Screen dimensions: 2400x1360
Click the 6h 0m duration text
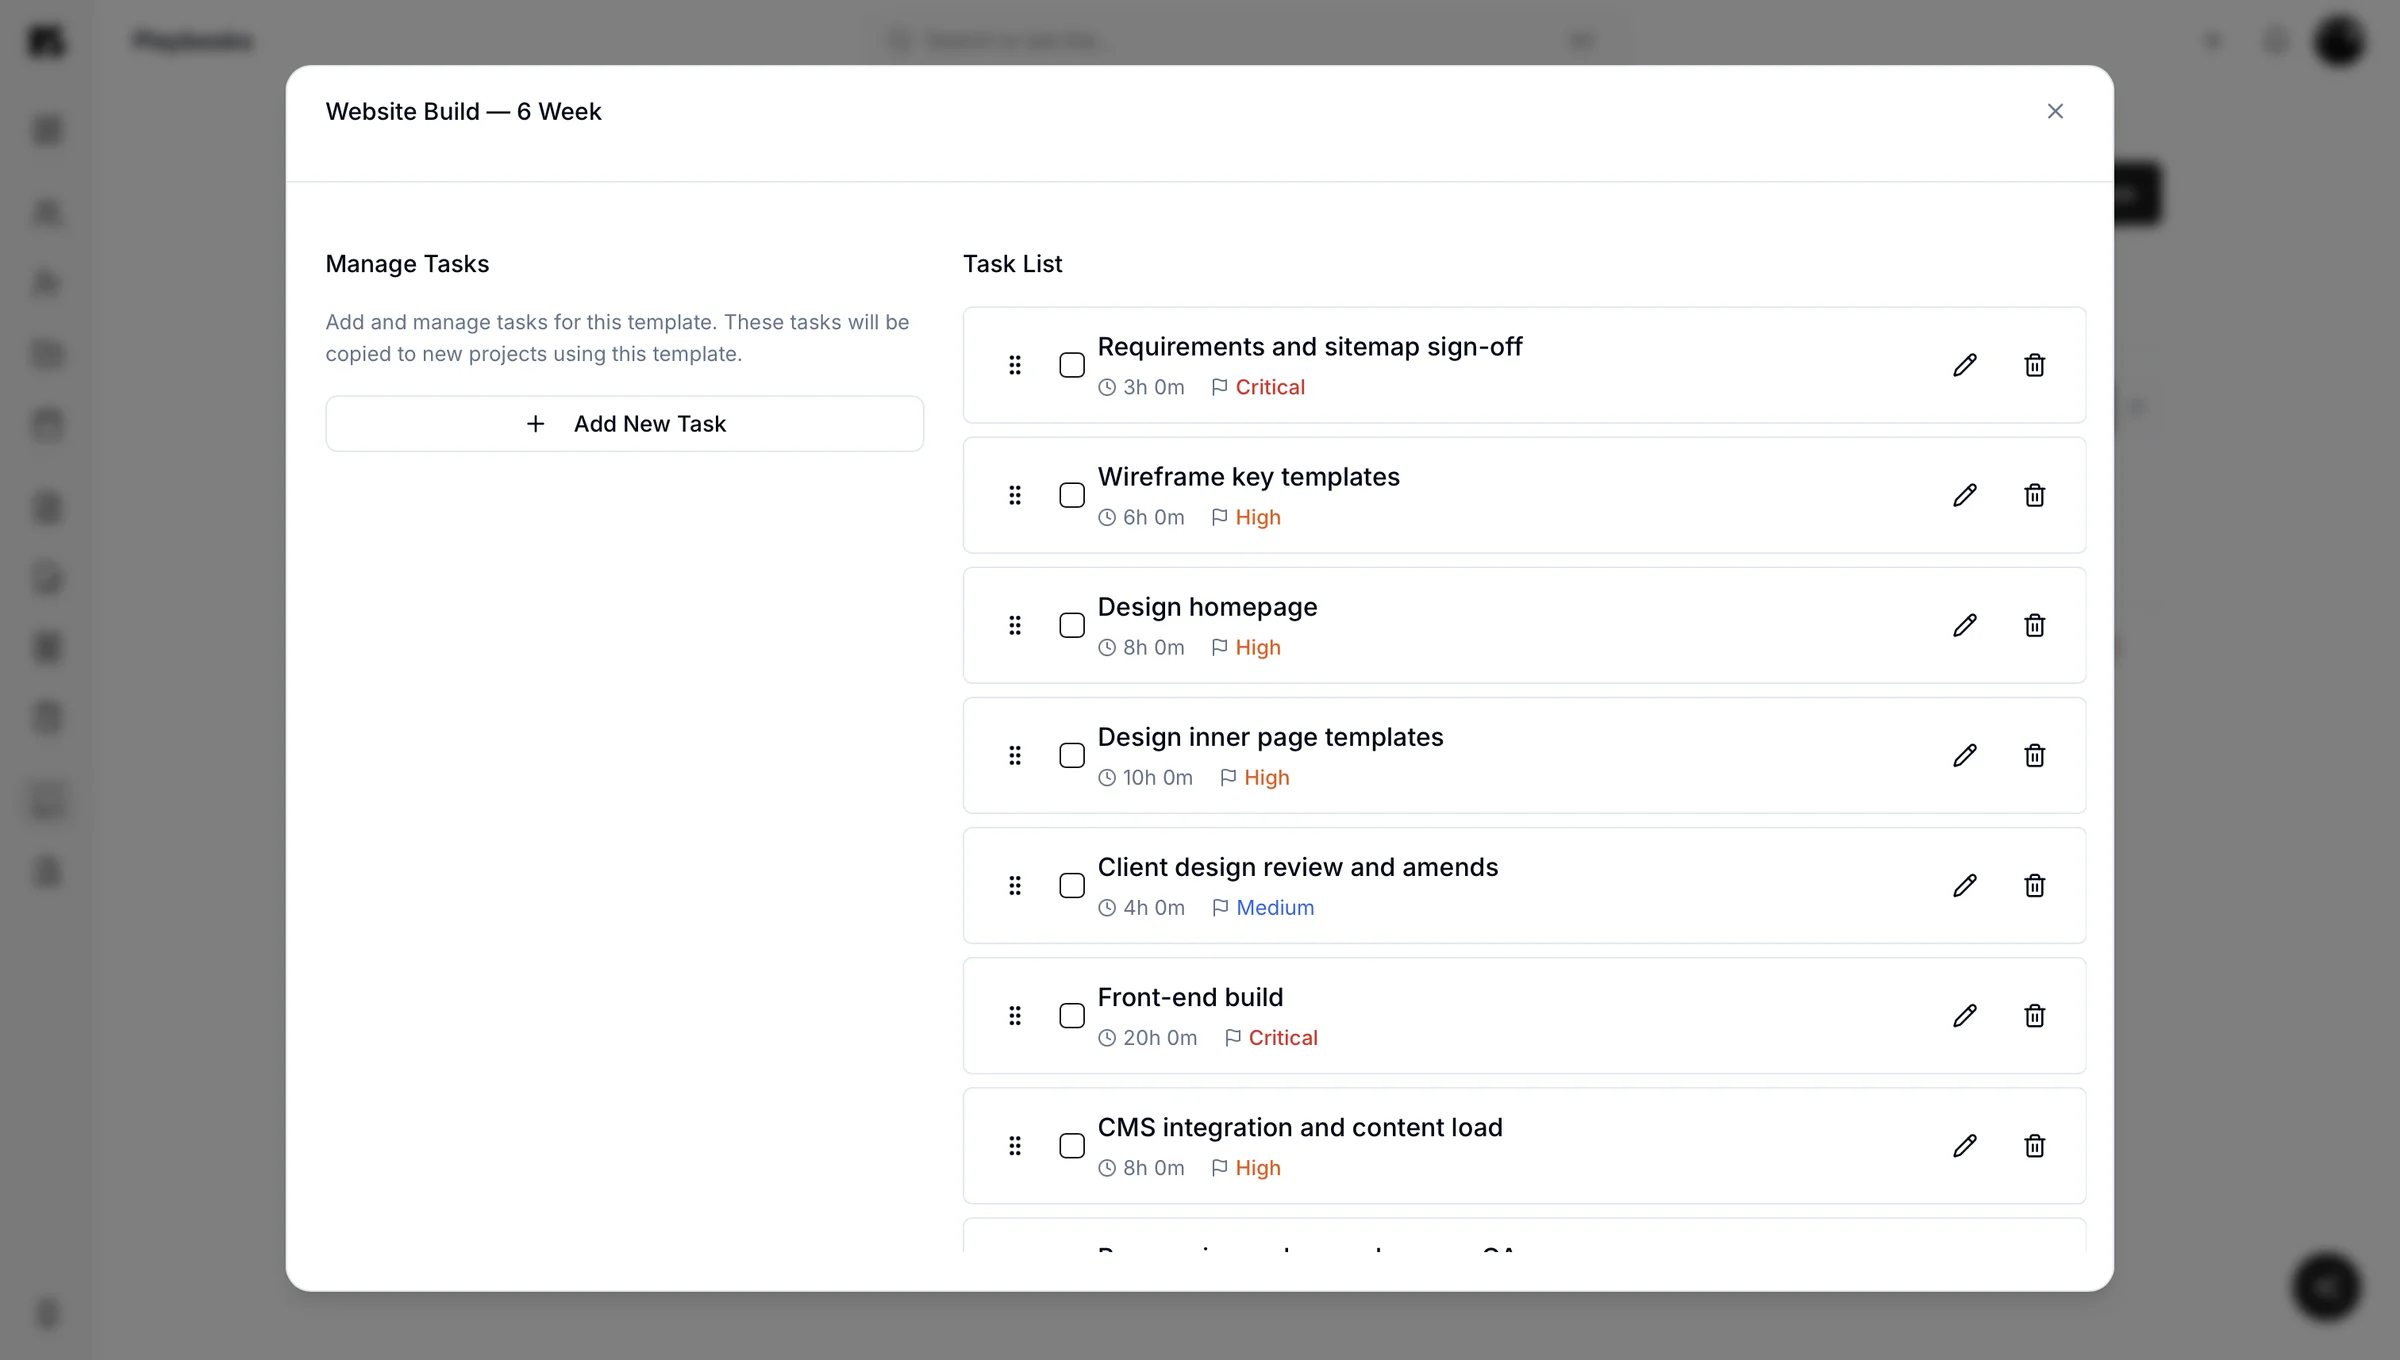pyautogui.click(x=1154, y=517)
